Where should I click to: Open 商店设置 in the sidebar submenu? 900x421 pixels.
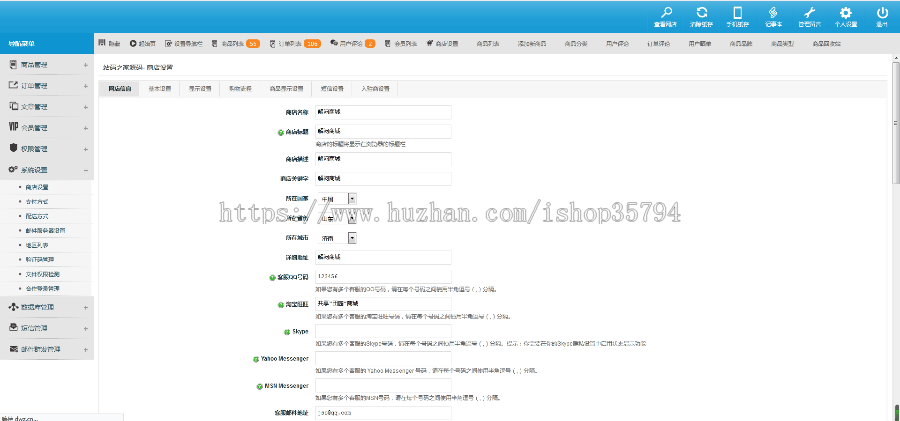(x=37, y=187)
